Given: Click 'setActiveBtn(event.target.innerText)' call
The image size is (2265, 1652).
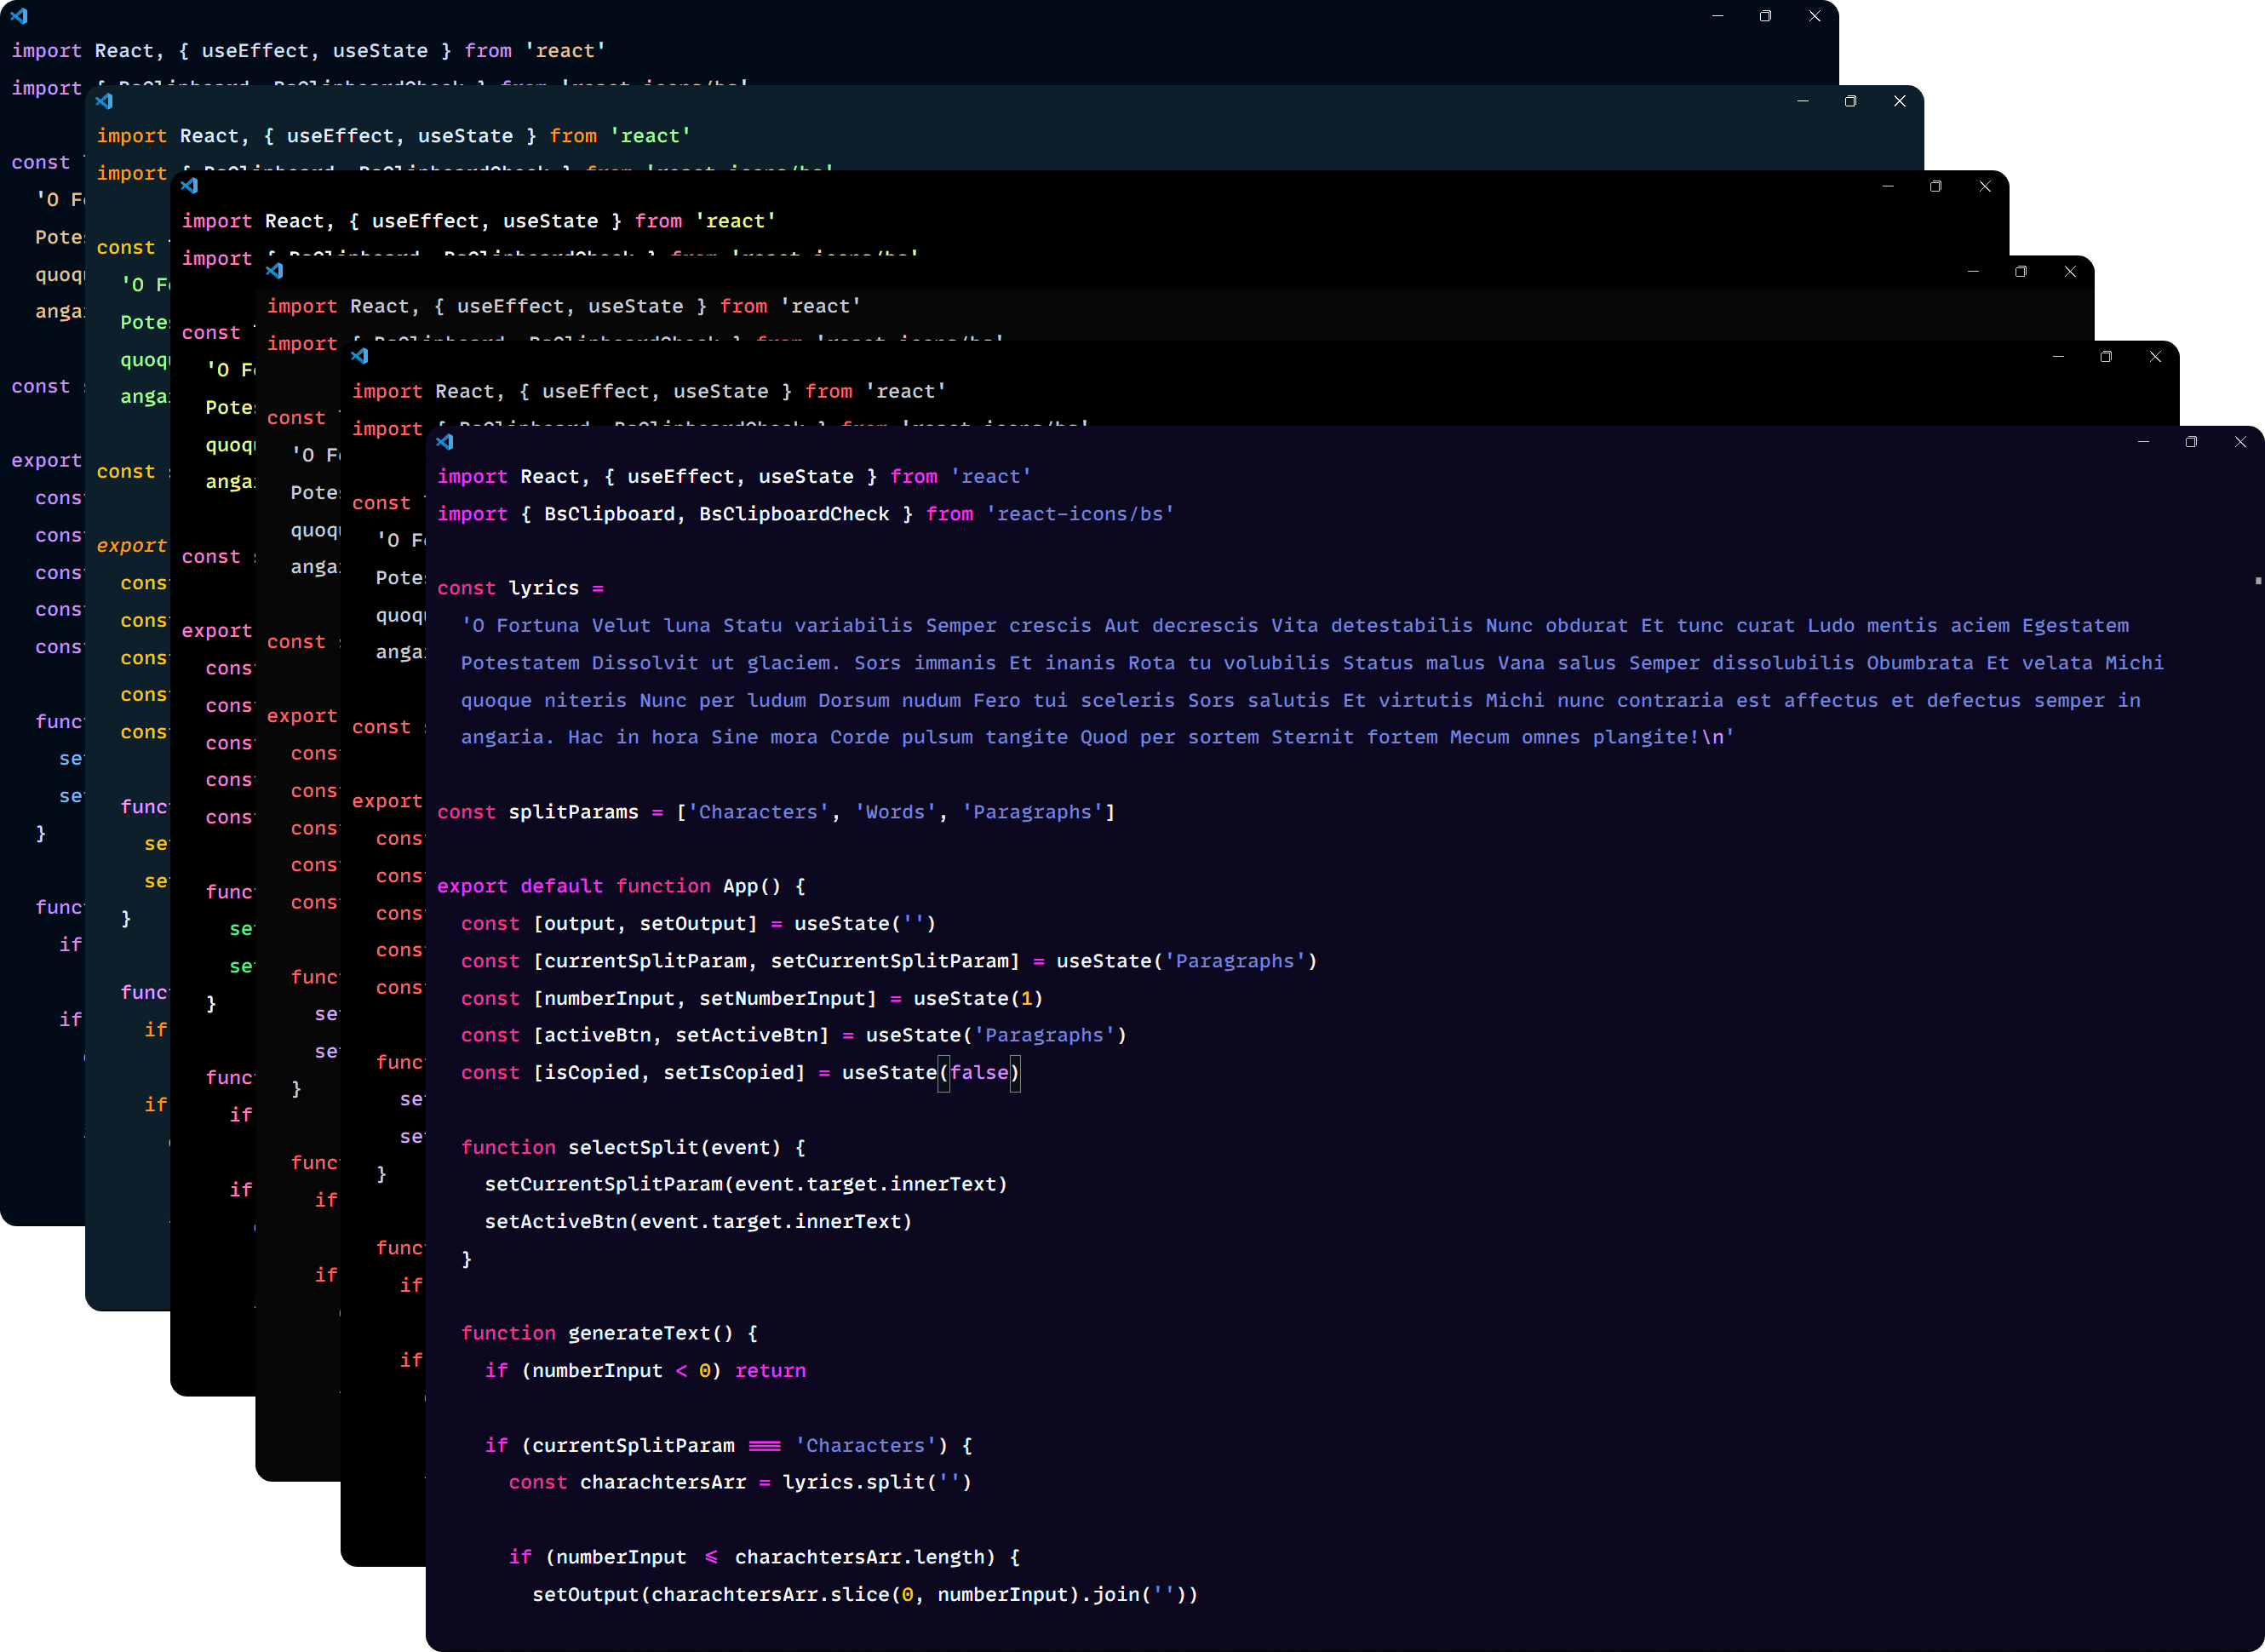Looking at the screenshot, I should 698,1221.
